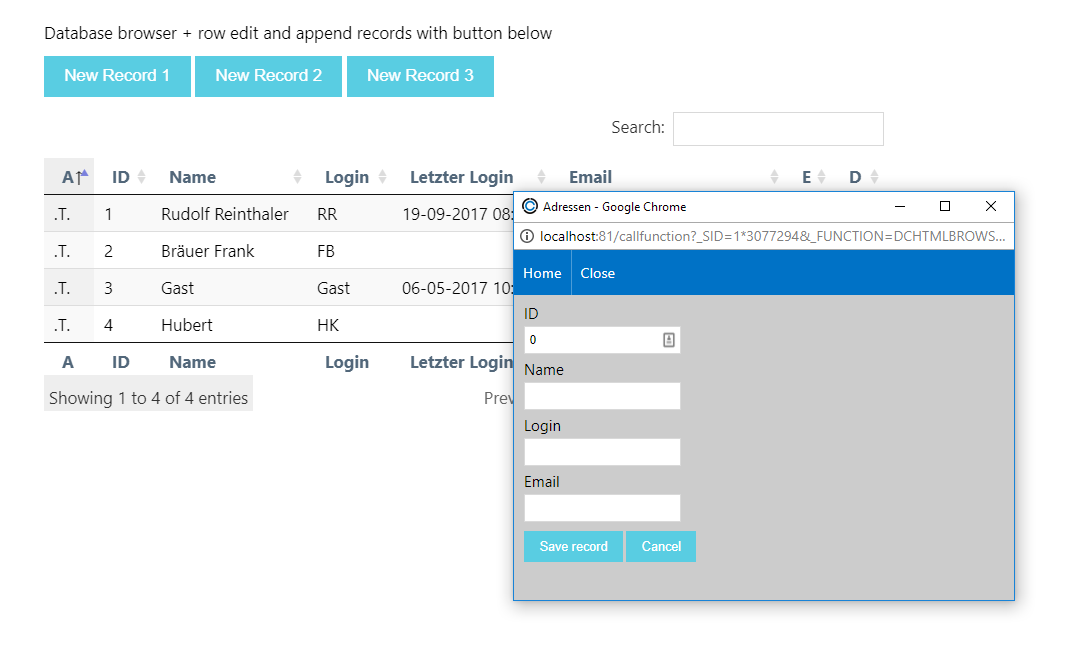This screenshot has width=1088, height=658.
Task: View site information icon in address bar
Action: [527, 237]
